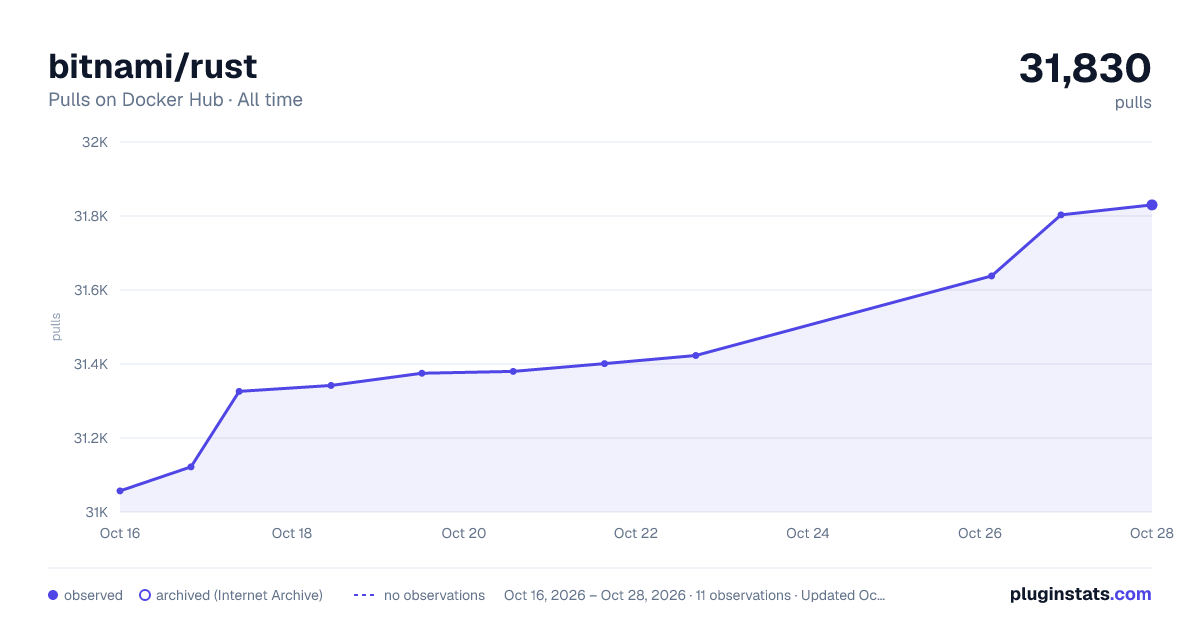Click the data point just below 31.2K
The image size is (1200, 630).
(x=191, y=467)
